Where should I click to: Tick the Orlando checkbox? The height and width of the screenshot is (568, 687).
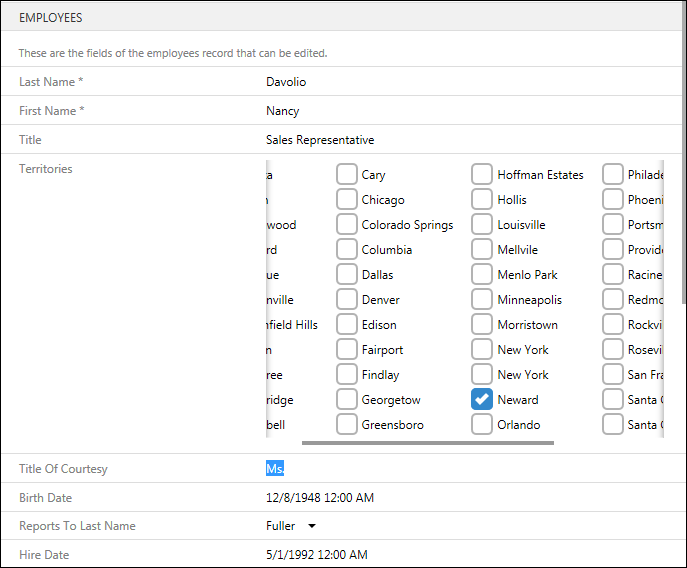coord(482,425)
